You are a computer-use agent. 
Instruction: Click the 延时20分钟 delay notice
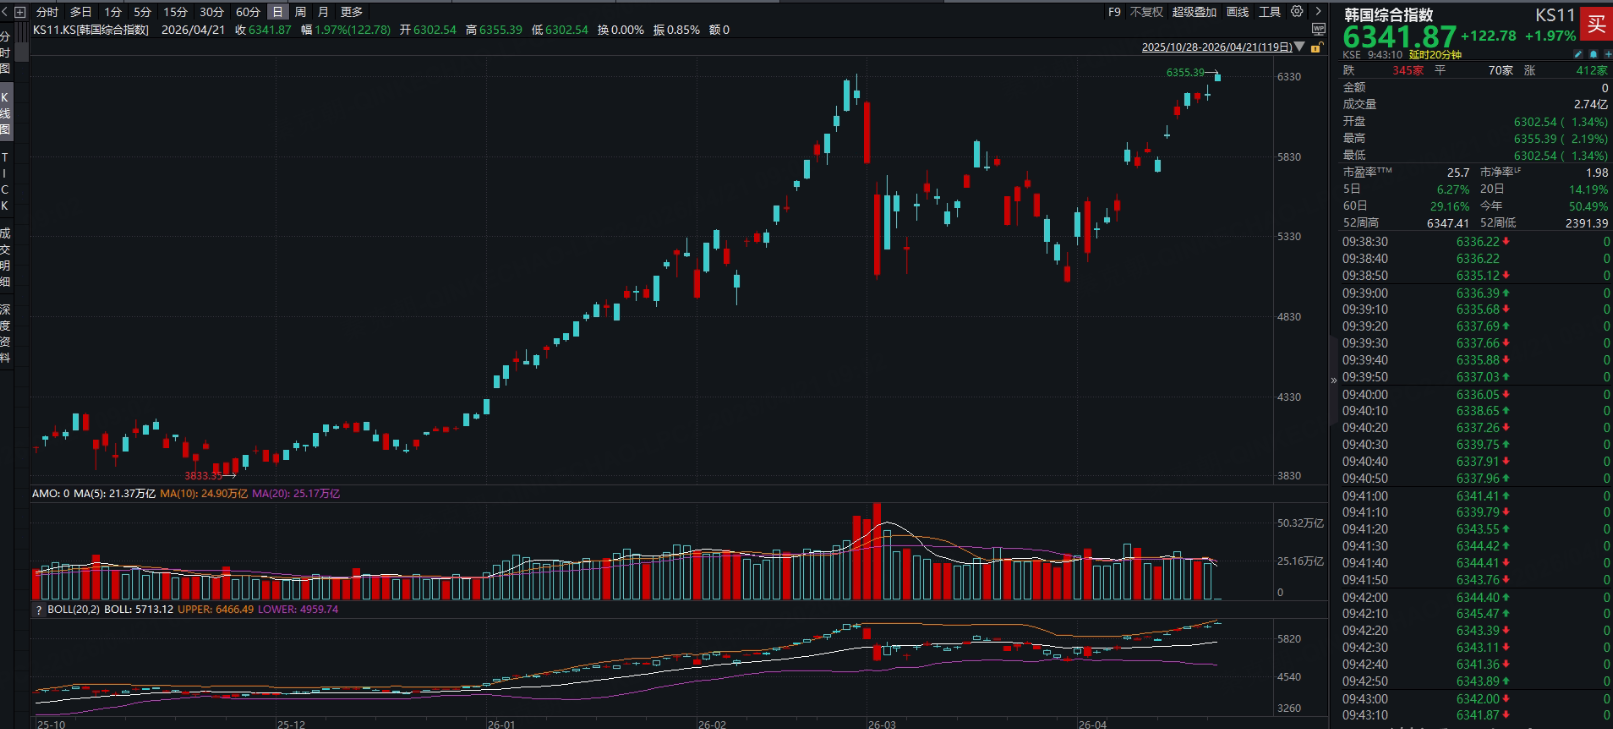click(1435, 55)
